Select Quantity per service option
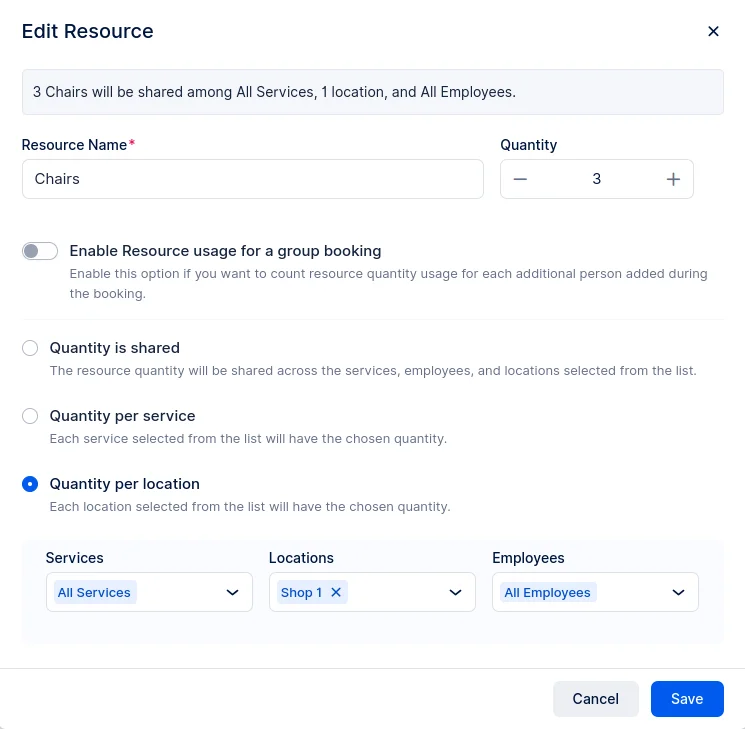 [30, 416]
